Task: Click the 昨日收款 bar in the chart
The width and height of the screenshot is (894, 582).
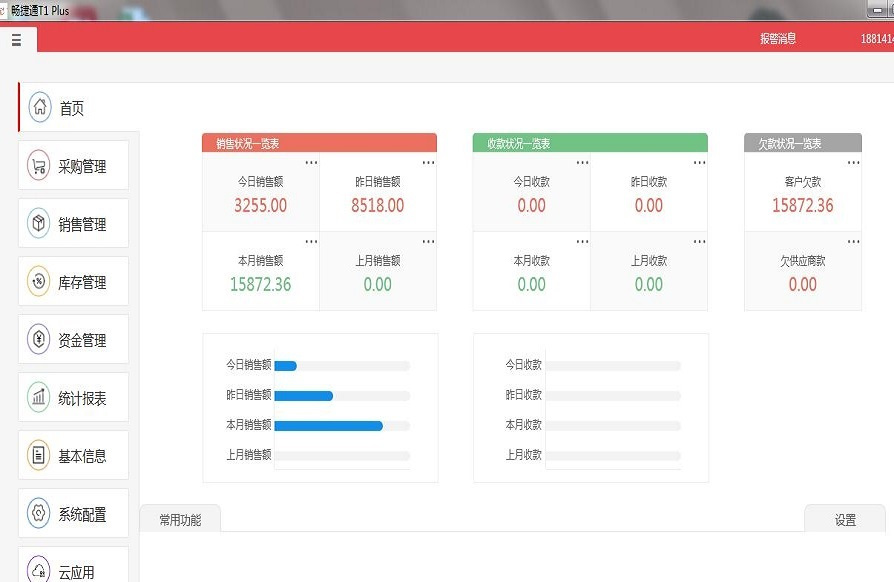Action: (613, 396)
